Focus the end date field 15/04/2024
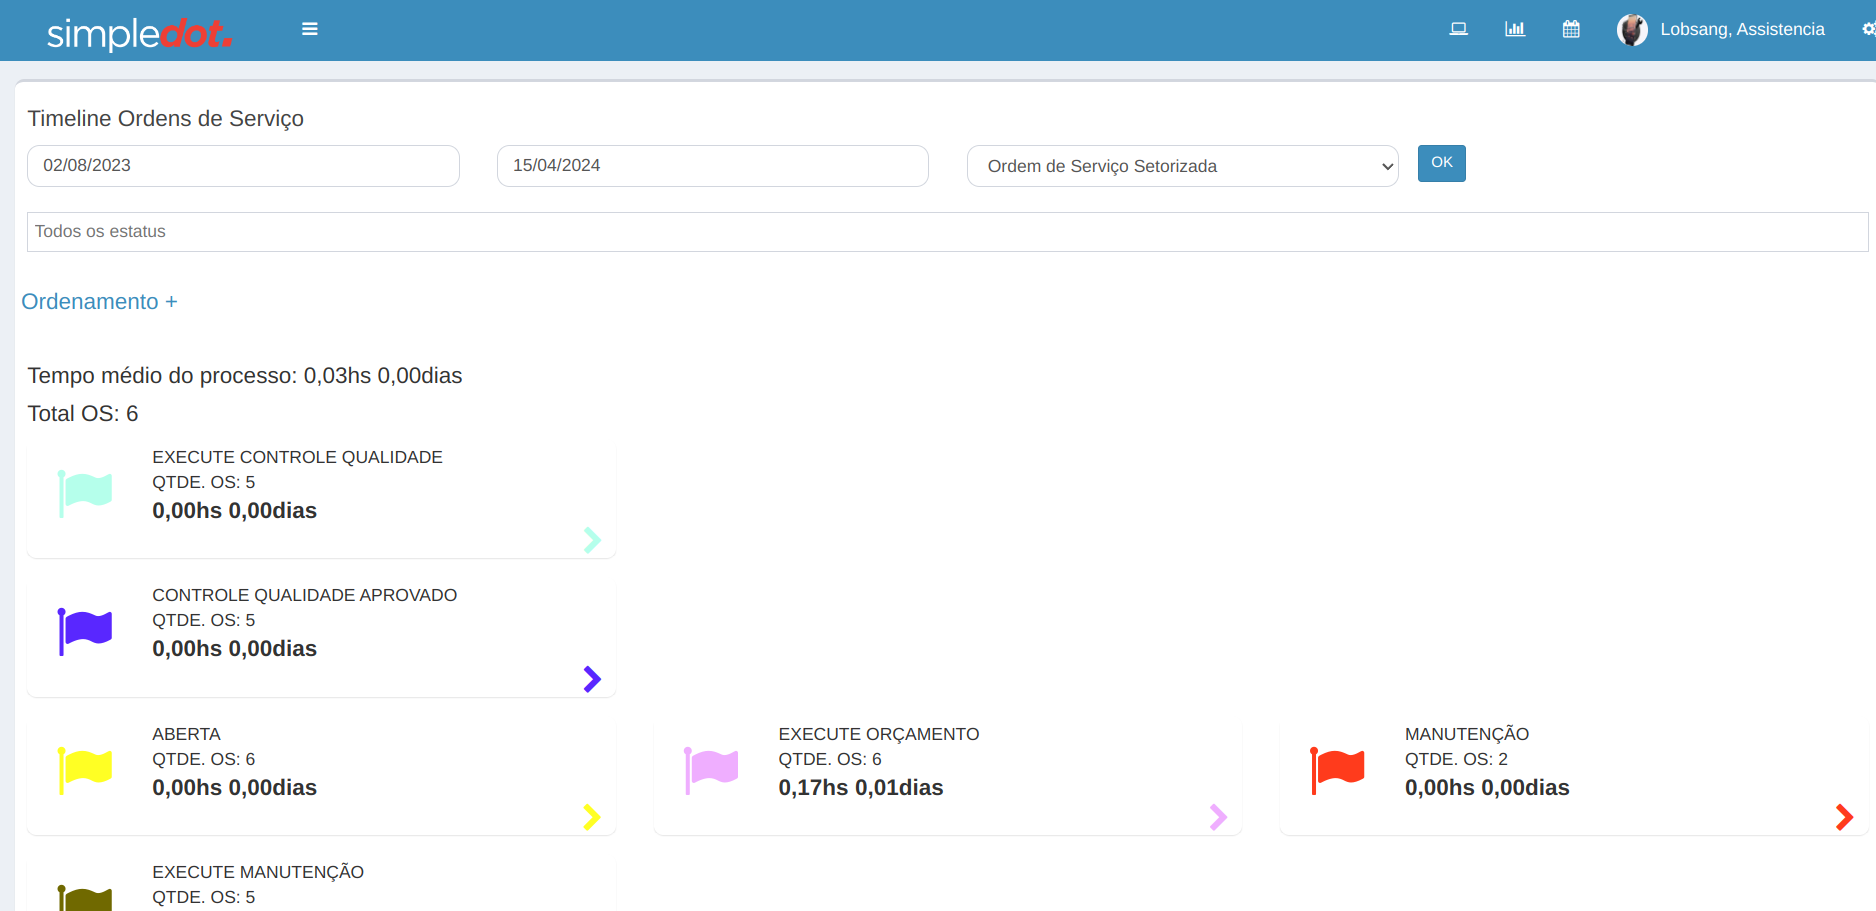 (x=713, y=166)
